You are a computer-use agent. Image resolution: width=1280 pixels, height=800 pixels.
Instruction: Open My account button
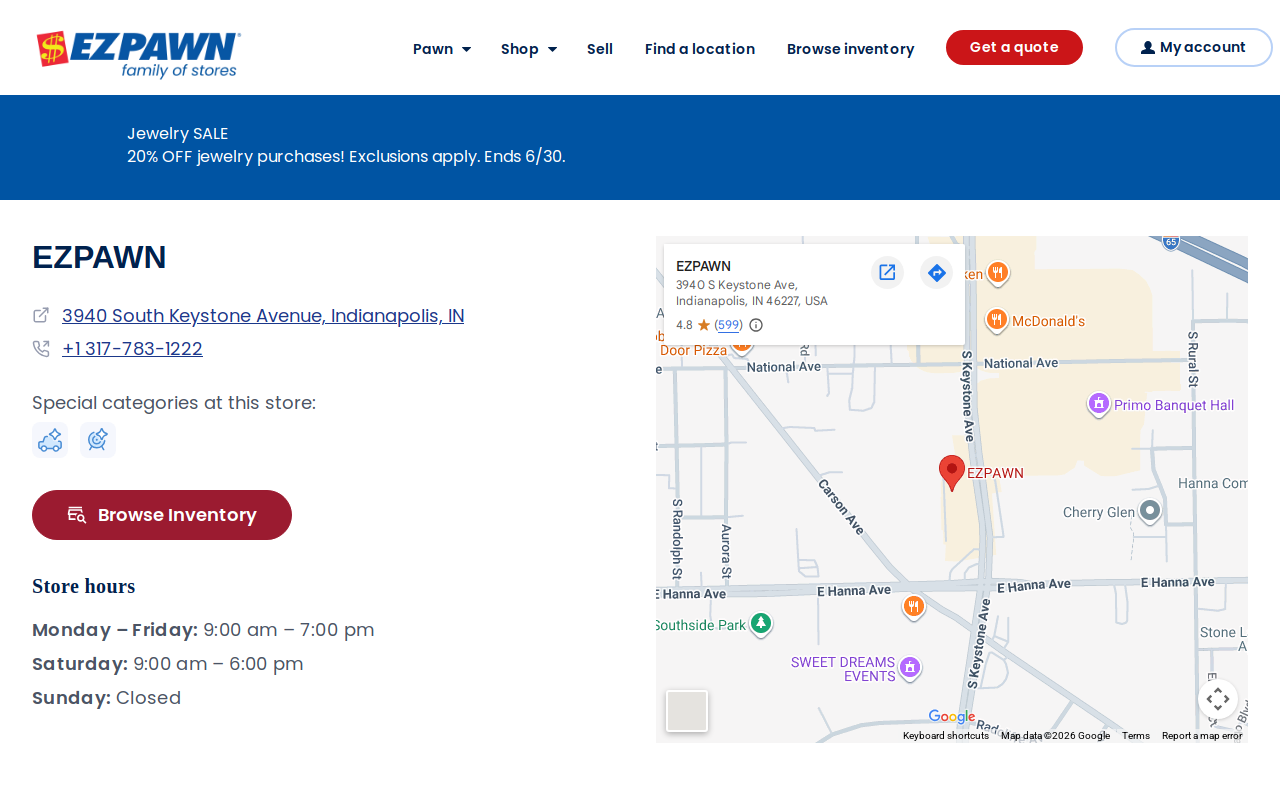click(x=1193, y=48)
